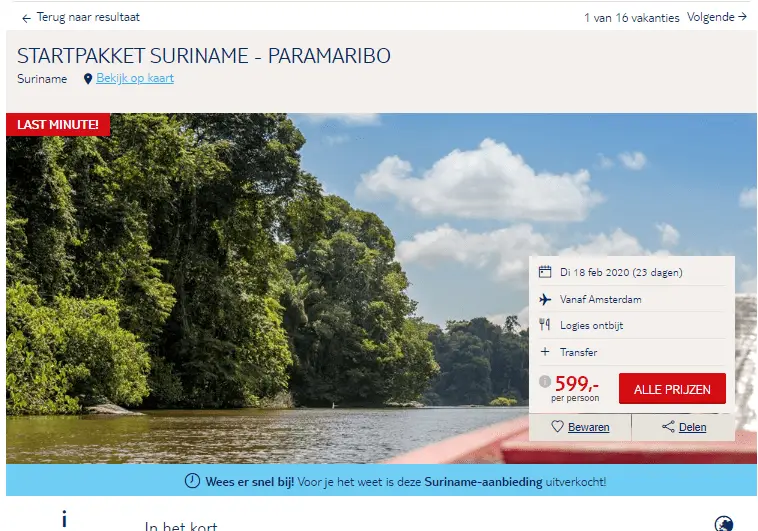Click the plus icon beside Transfer
The width and height of the screenshot is (758, 531).
click(545, 352)
